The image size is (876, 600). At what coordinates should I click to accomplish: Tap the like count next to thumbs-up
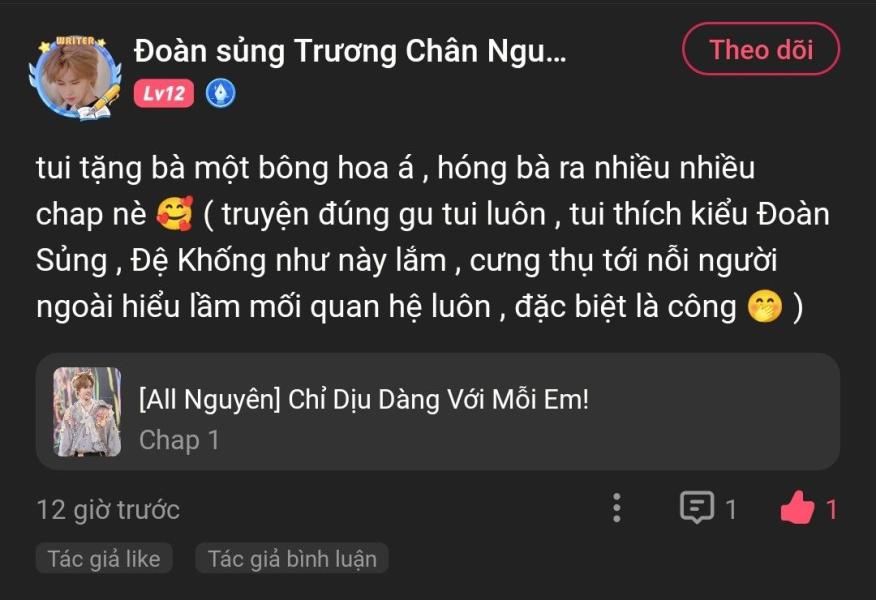click(x=831, y=509)
